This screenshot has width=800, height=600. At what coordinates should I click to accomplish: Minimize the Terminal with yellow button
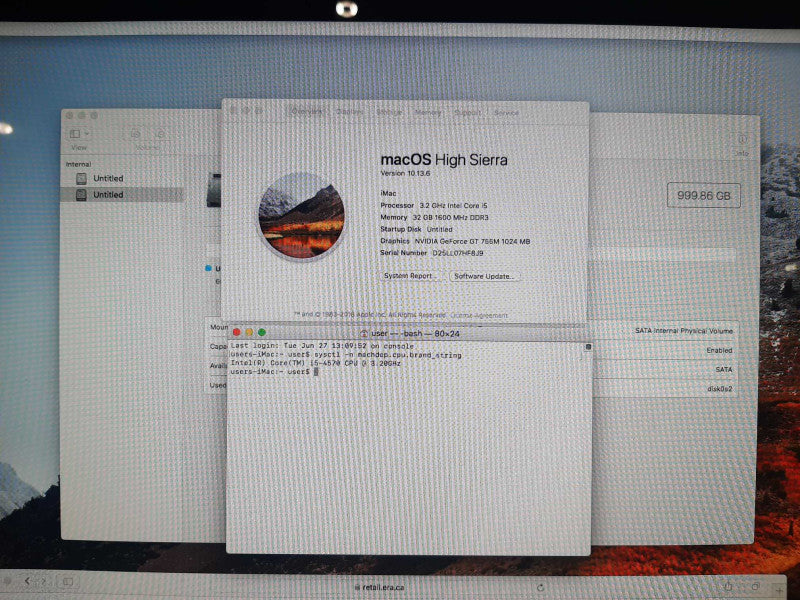click(x=249, y=332)
